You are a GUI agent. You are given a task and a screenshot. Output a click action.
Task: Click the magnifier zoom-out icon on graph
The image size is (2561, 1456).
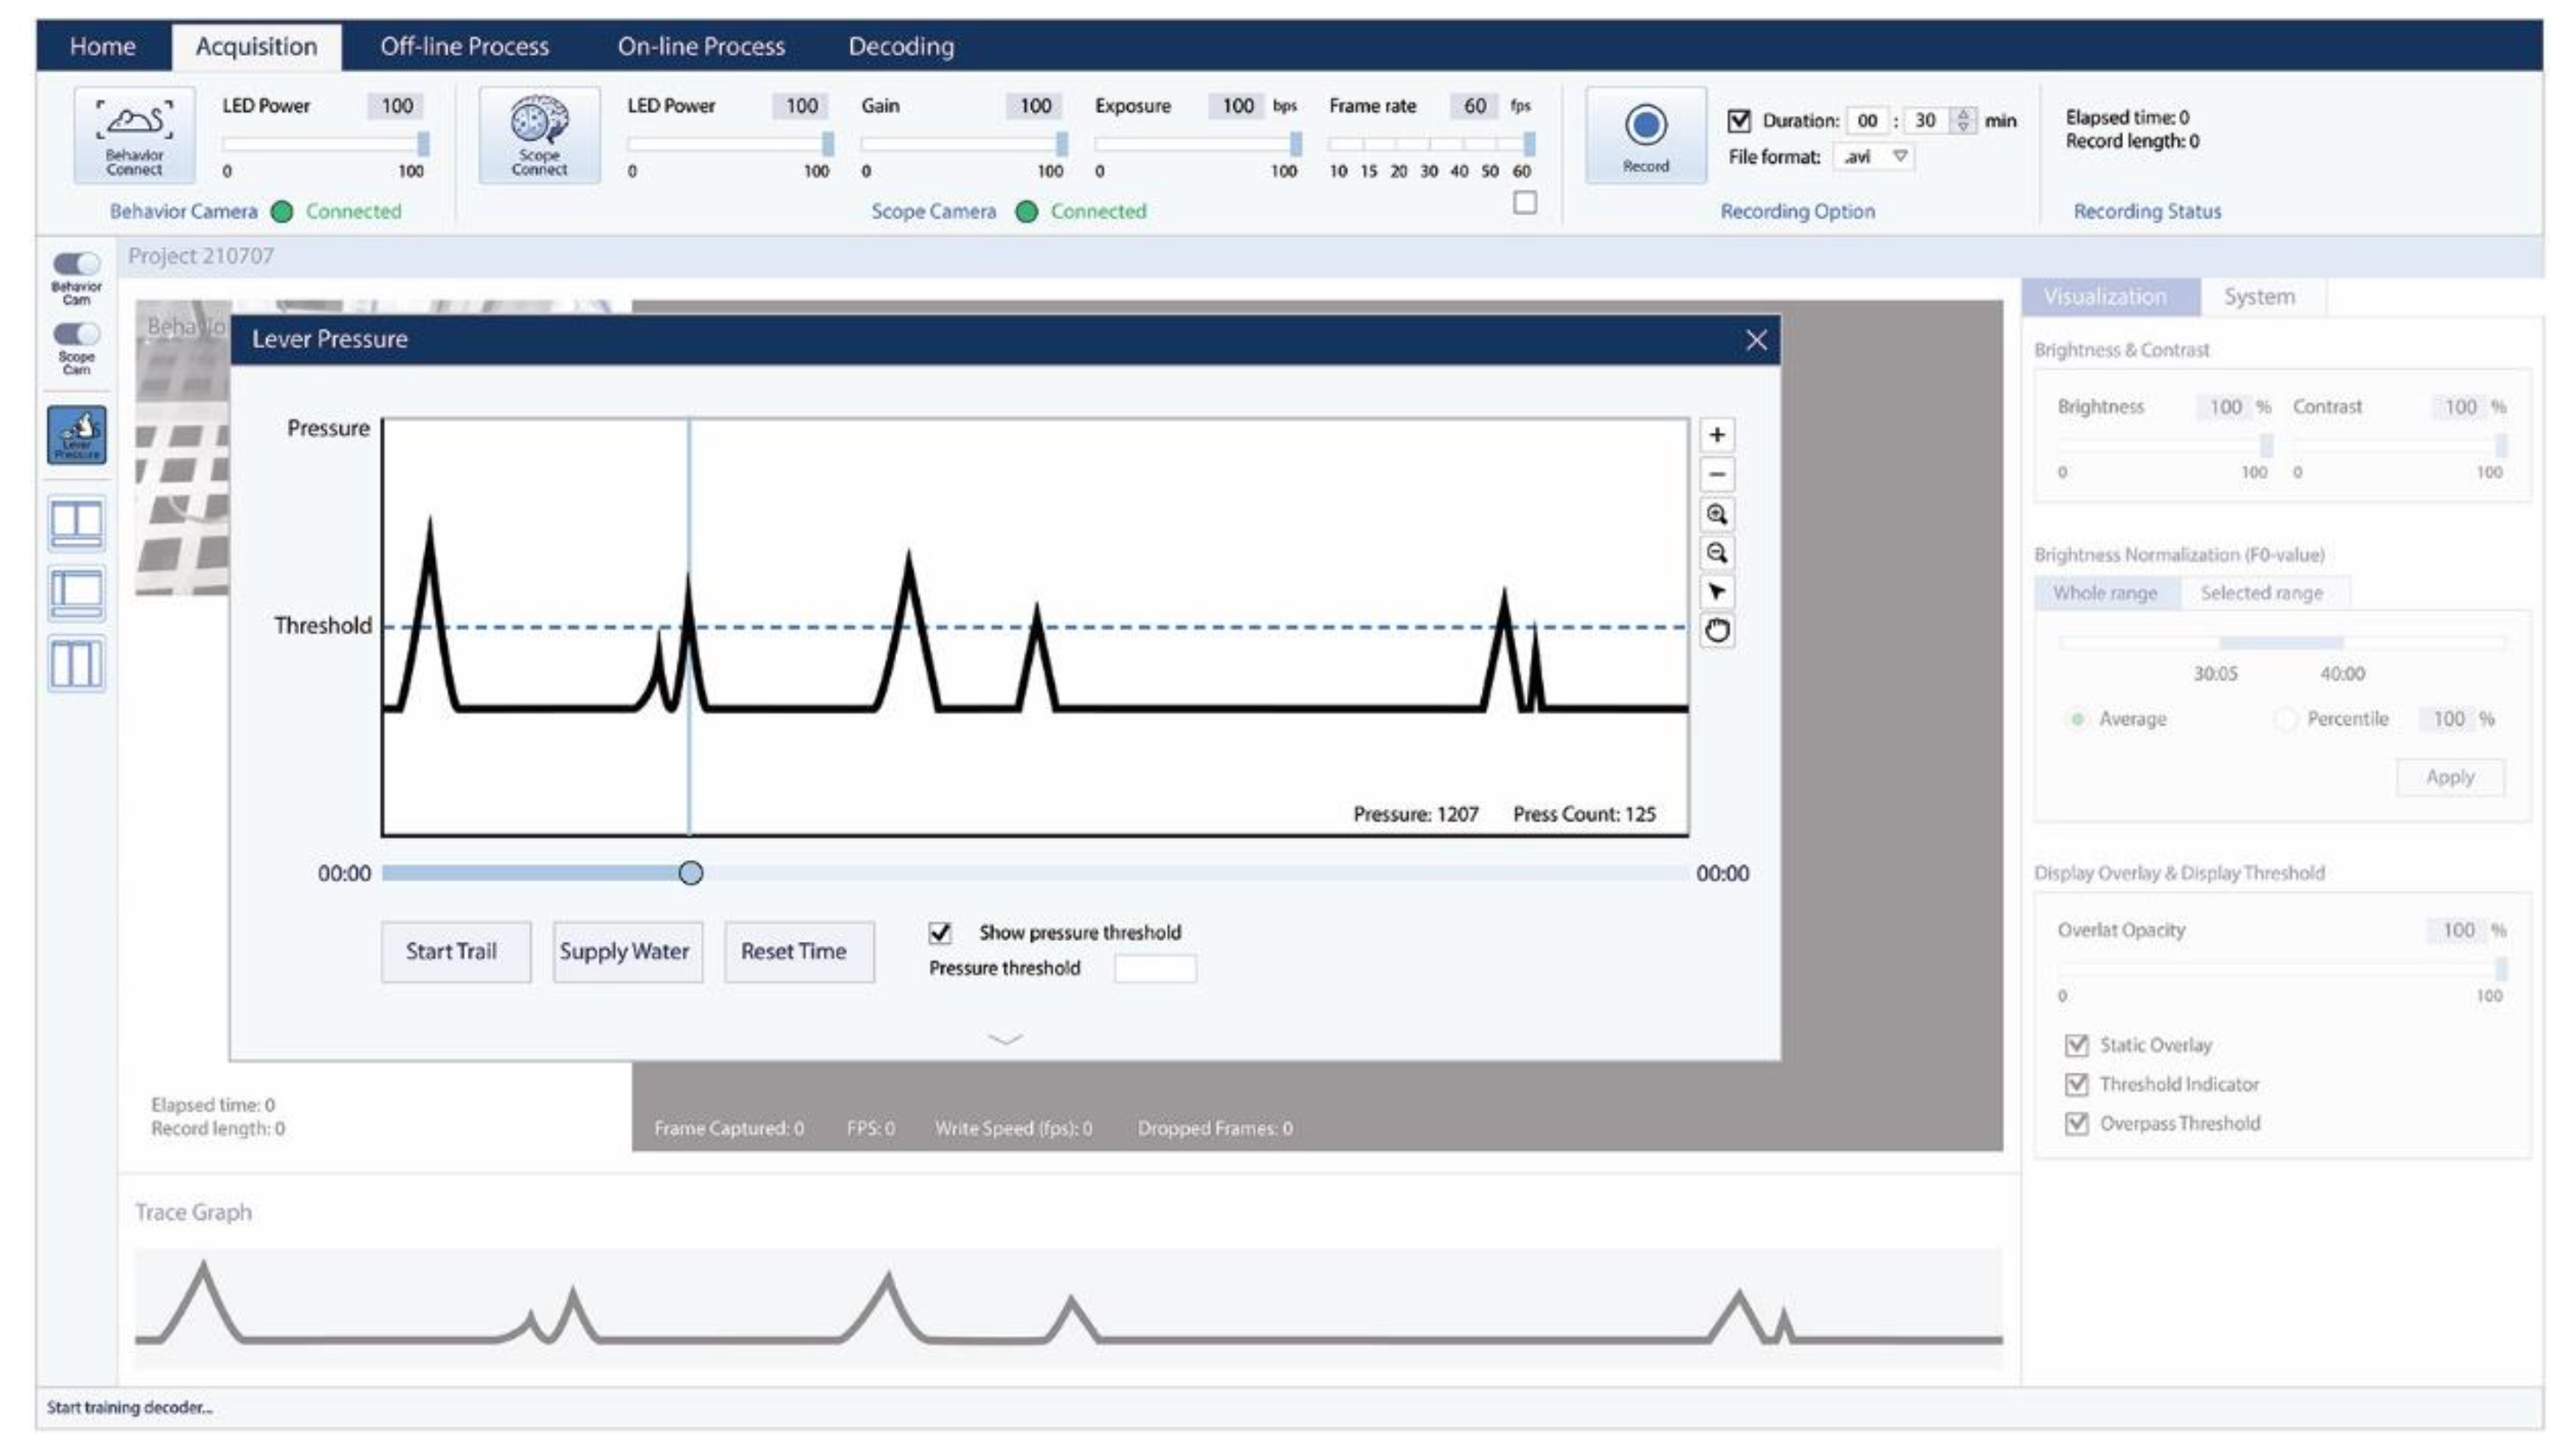pos(1716,553)
